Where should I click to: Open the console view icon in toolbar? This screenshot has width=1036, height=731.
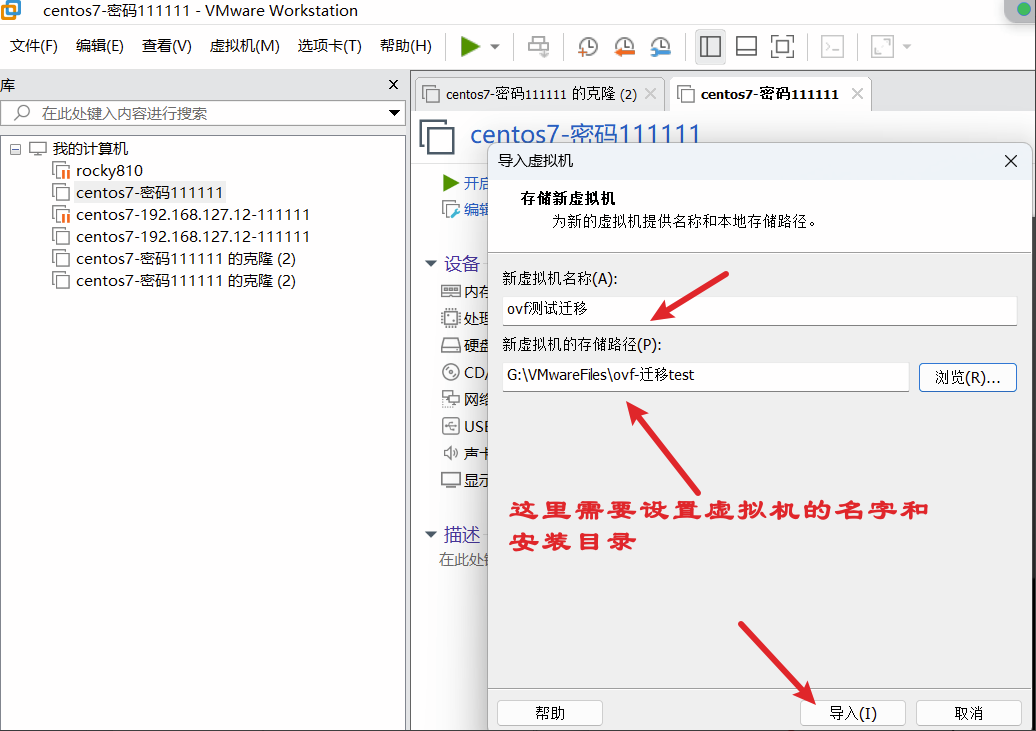click(832, 46)
